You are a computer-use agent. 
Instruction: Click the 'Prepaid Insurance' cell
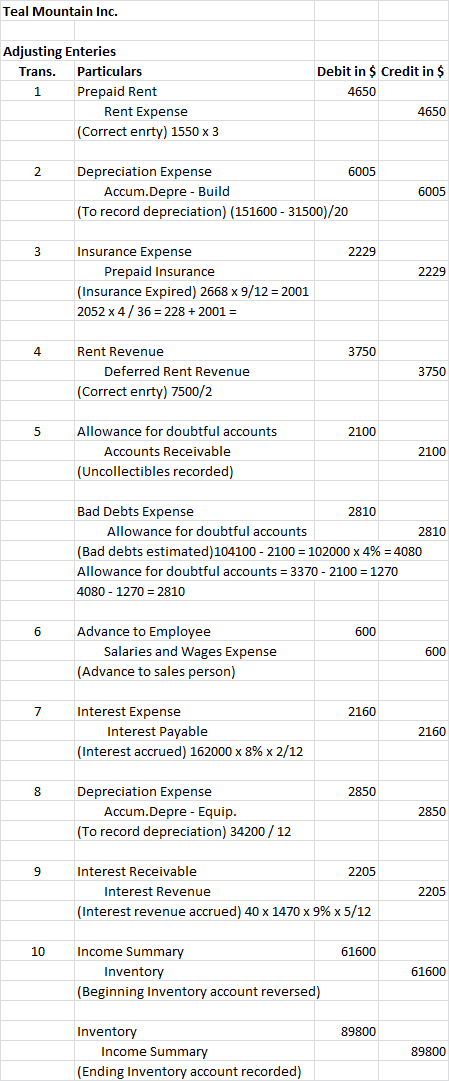pyautogui.click(x=159, y=272)
